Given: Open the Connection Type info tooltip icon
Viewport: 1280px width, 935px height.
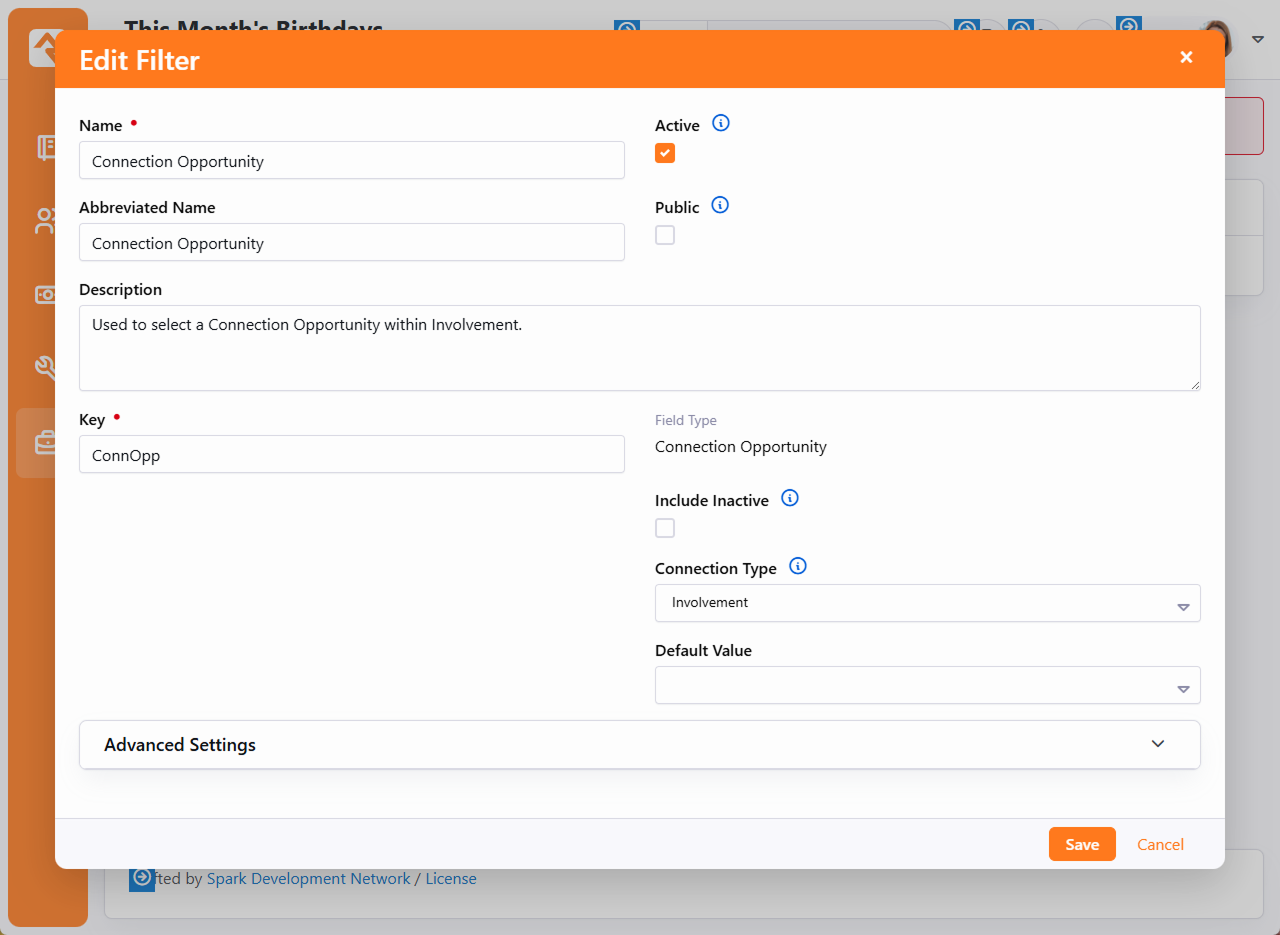Looking at the screenshot, I should click(797, 567).
